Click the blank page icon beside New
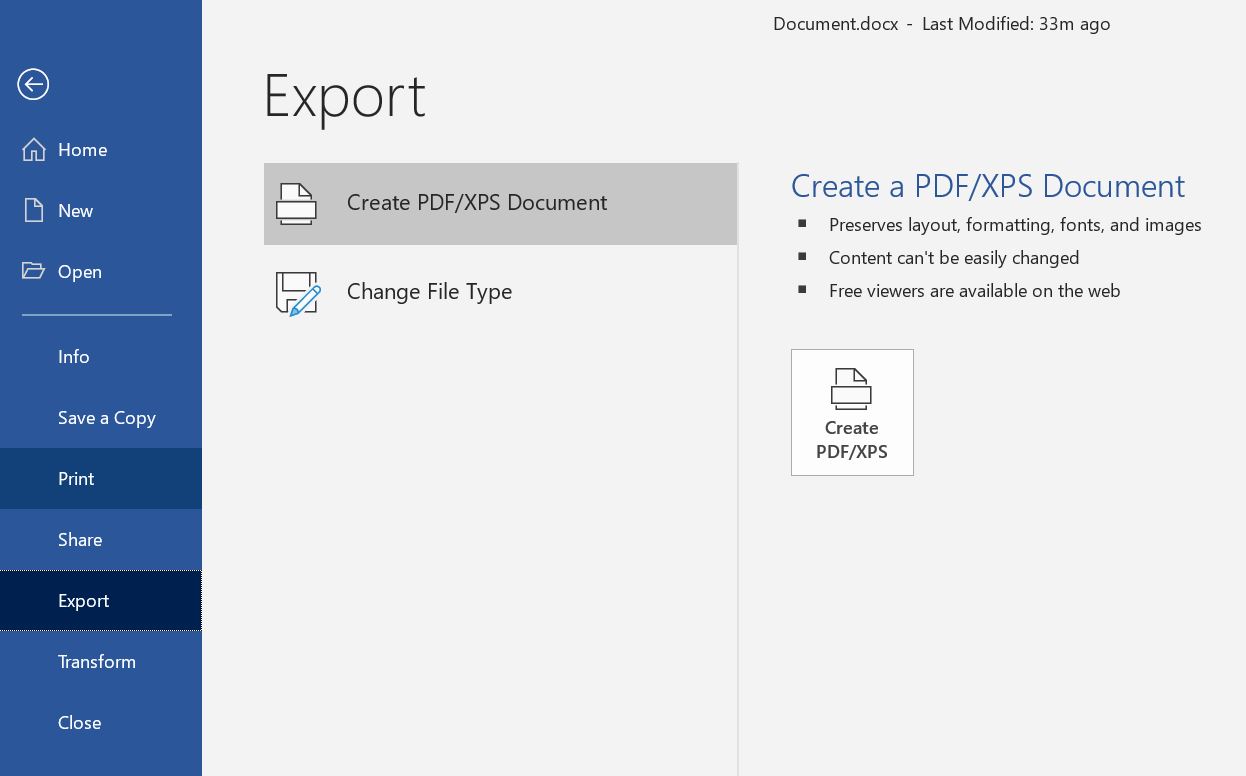 [34, 211]
